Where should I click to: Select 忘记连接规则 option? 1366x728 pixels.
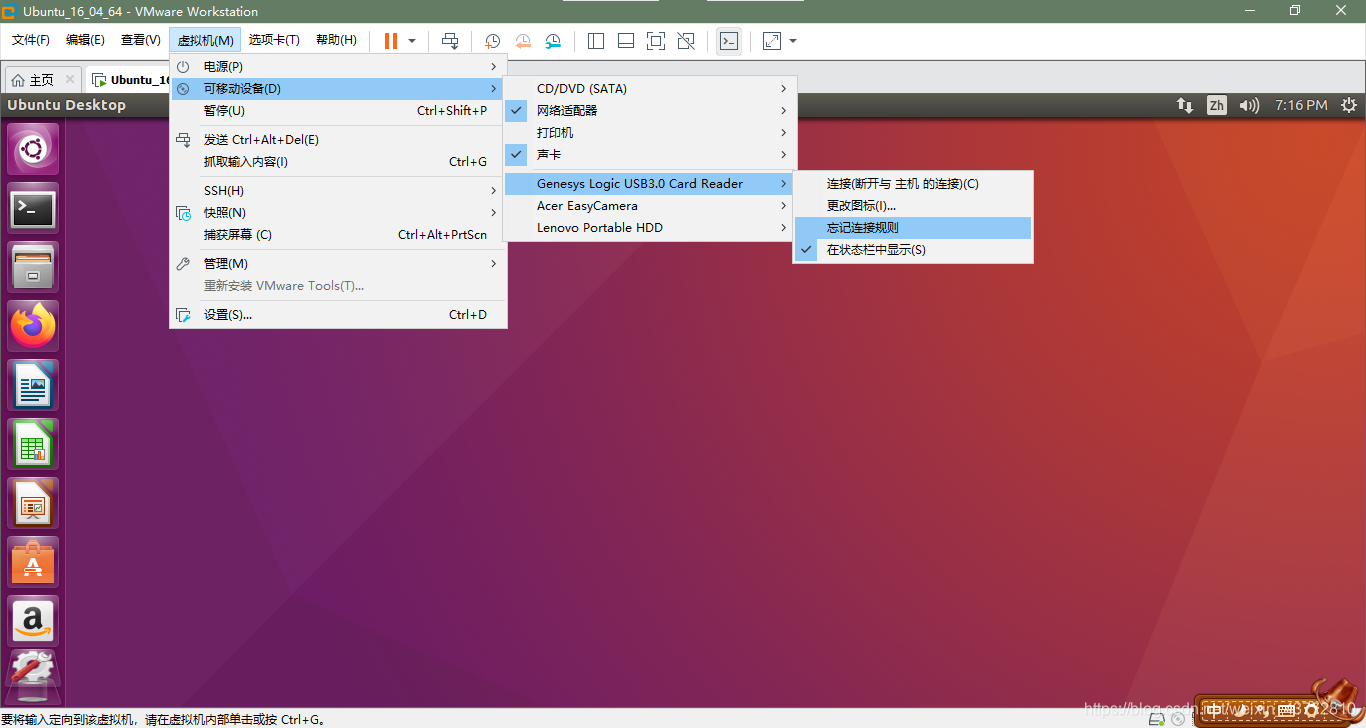913,228
